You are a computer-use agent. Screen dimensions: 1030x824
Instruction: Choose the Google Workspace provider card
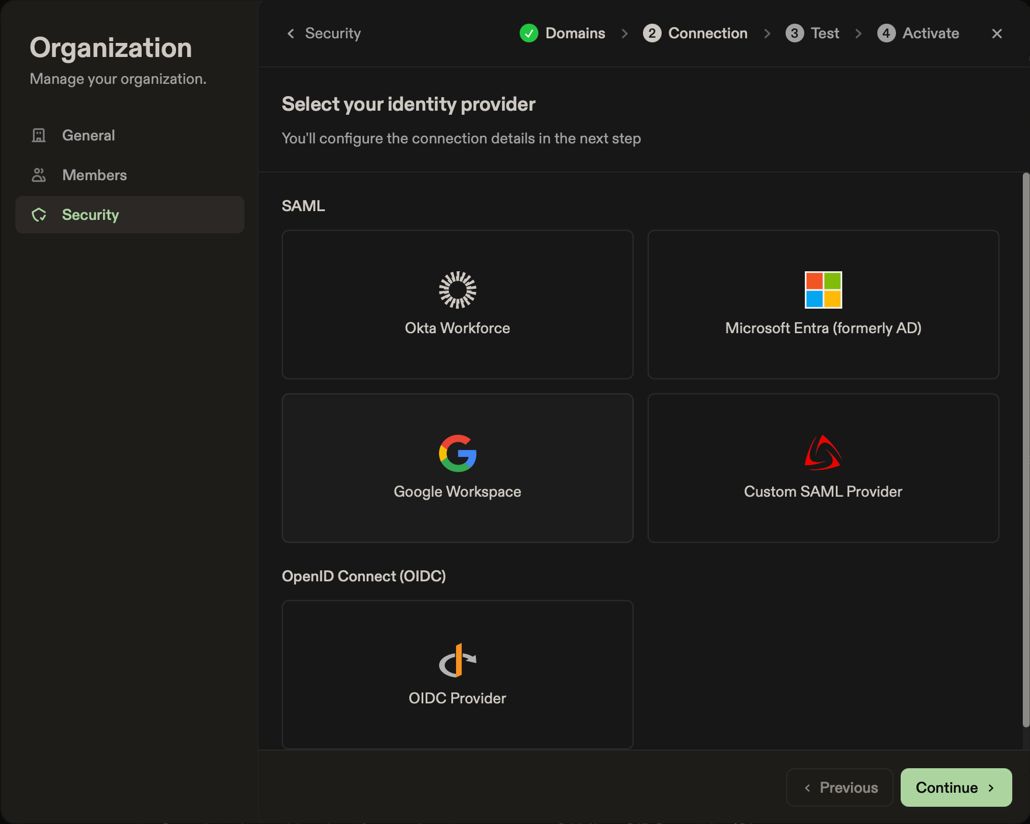(x=457, y=468)
